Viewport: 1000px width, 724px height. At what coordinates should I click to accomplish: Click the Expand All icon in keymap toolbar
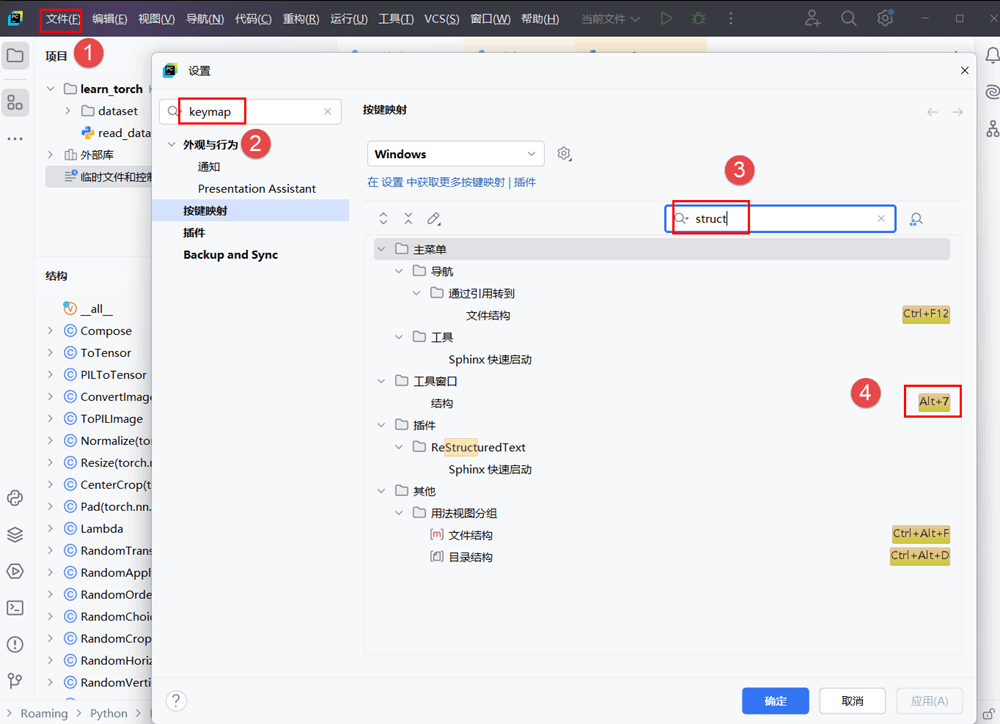[383, 219]
